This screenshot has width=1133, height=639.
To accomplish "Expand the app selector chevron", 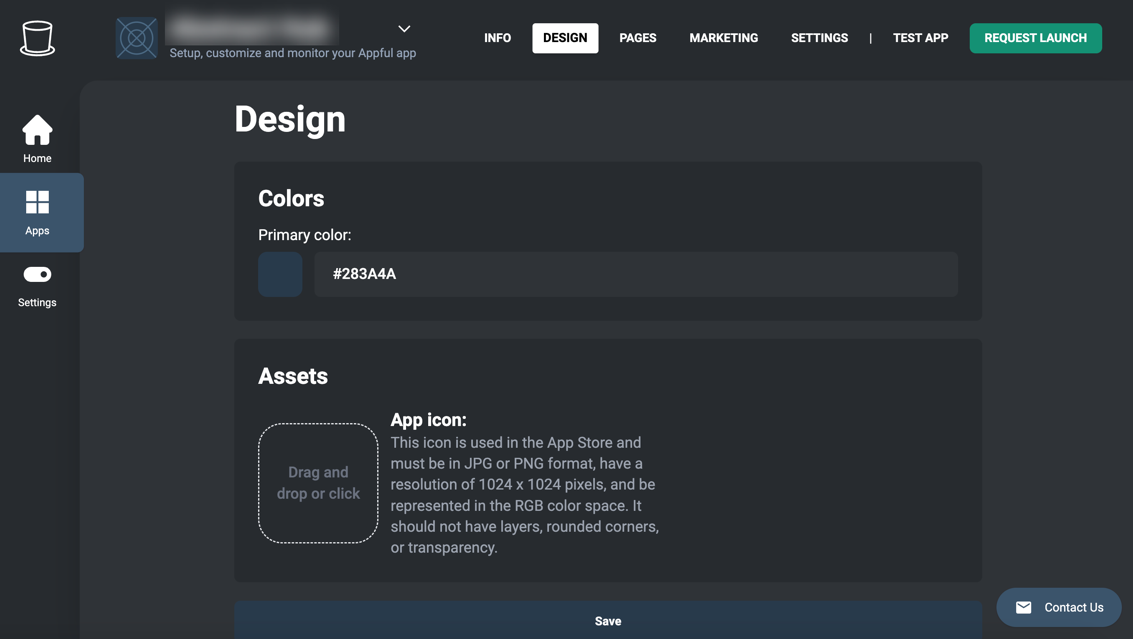I will click(x=404, y=29).
